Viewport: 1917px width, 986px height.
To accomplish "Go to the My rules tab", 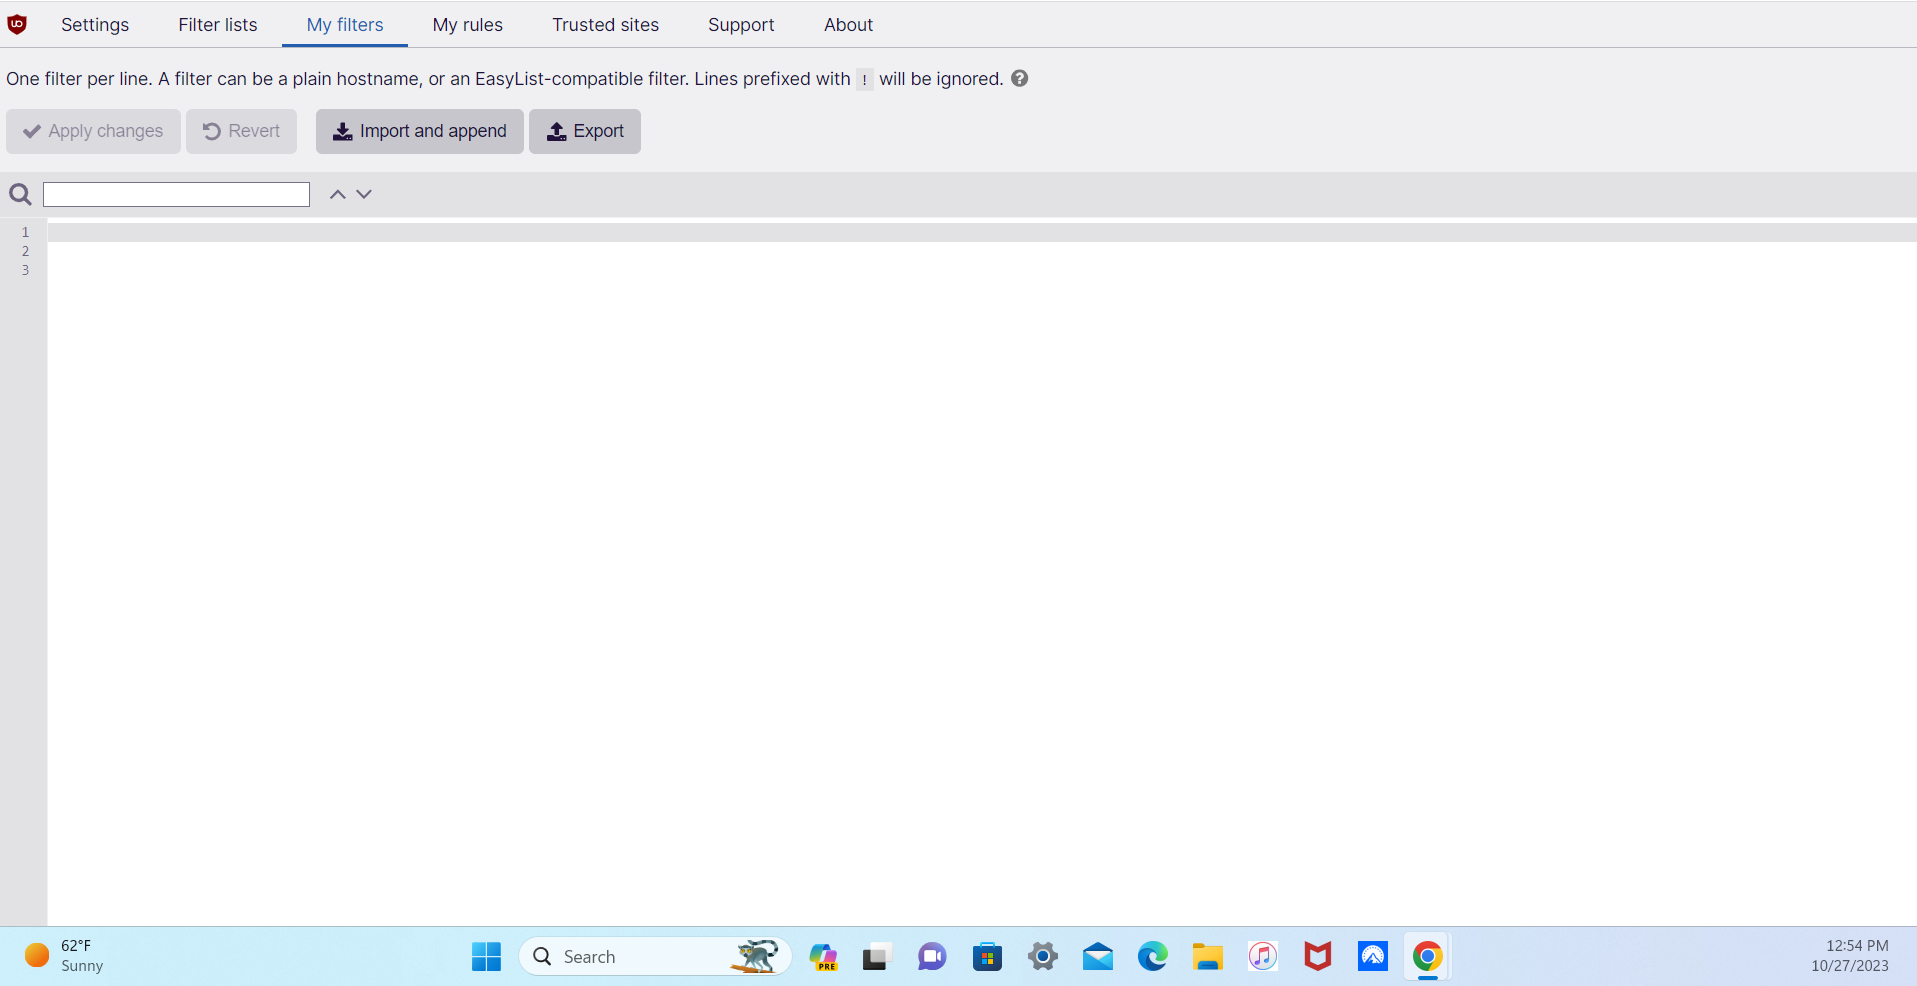I will pos(467,25).
